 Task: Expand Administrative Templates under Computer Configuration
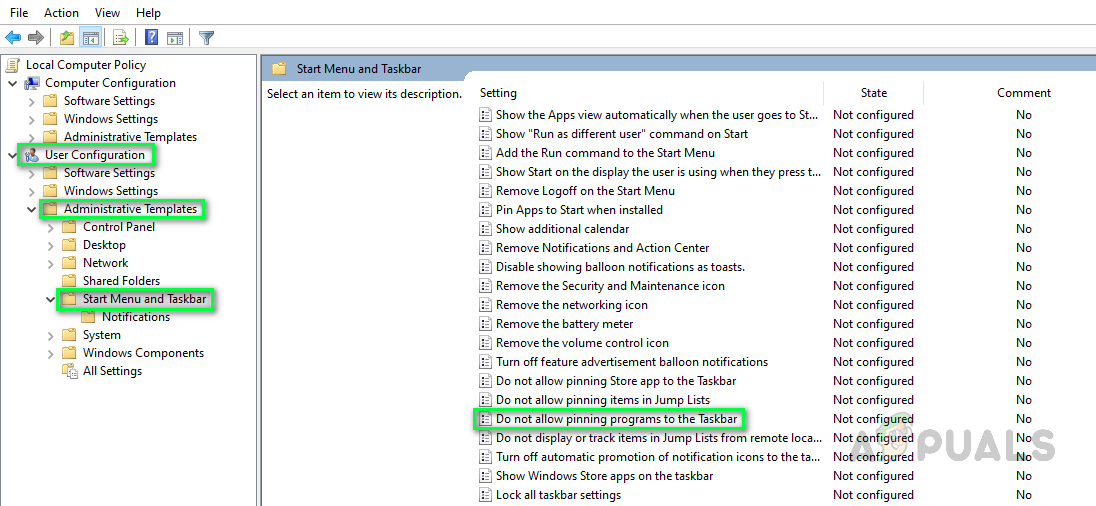click(x=31, y=137)
